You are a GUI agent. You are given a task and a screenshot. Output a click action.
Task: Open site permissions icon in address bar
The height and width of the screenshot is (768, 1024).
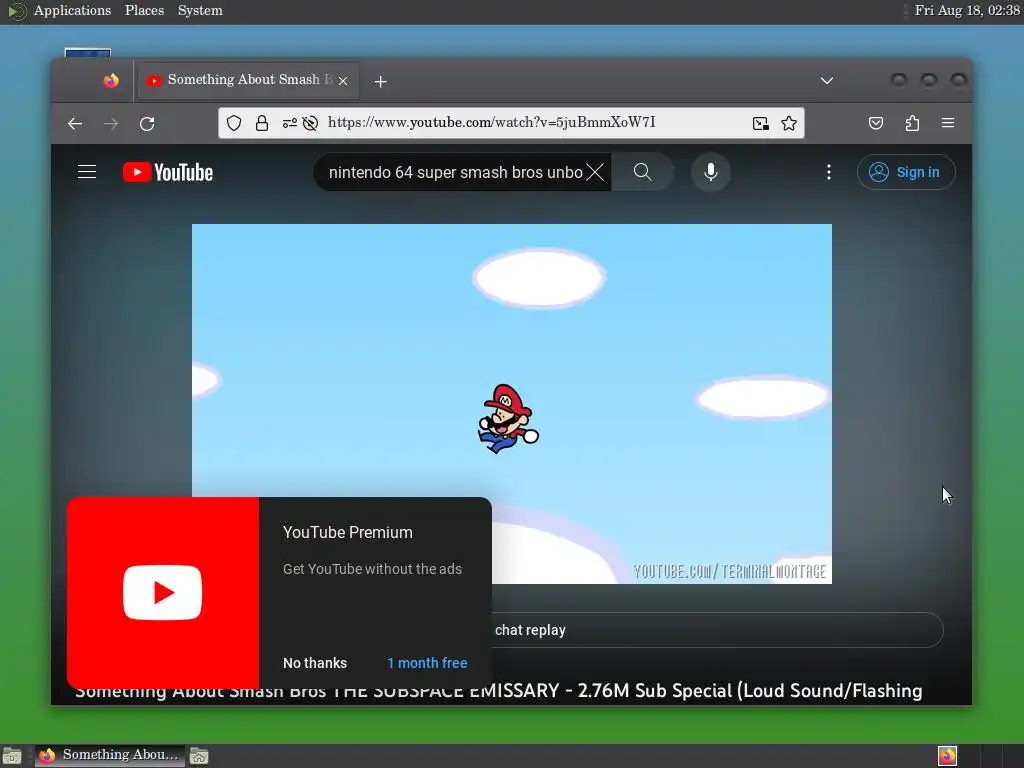pyautogui.click(x=289, y=123)
